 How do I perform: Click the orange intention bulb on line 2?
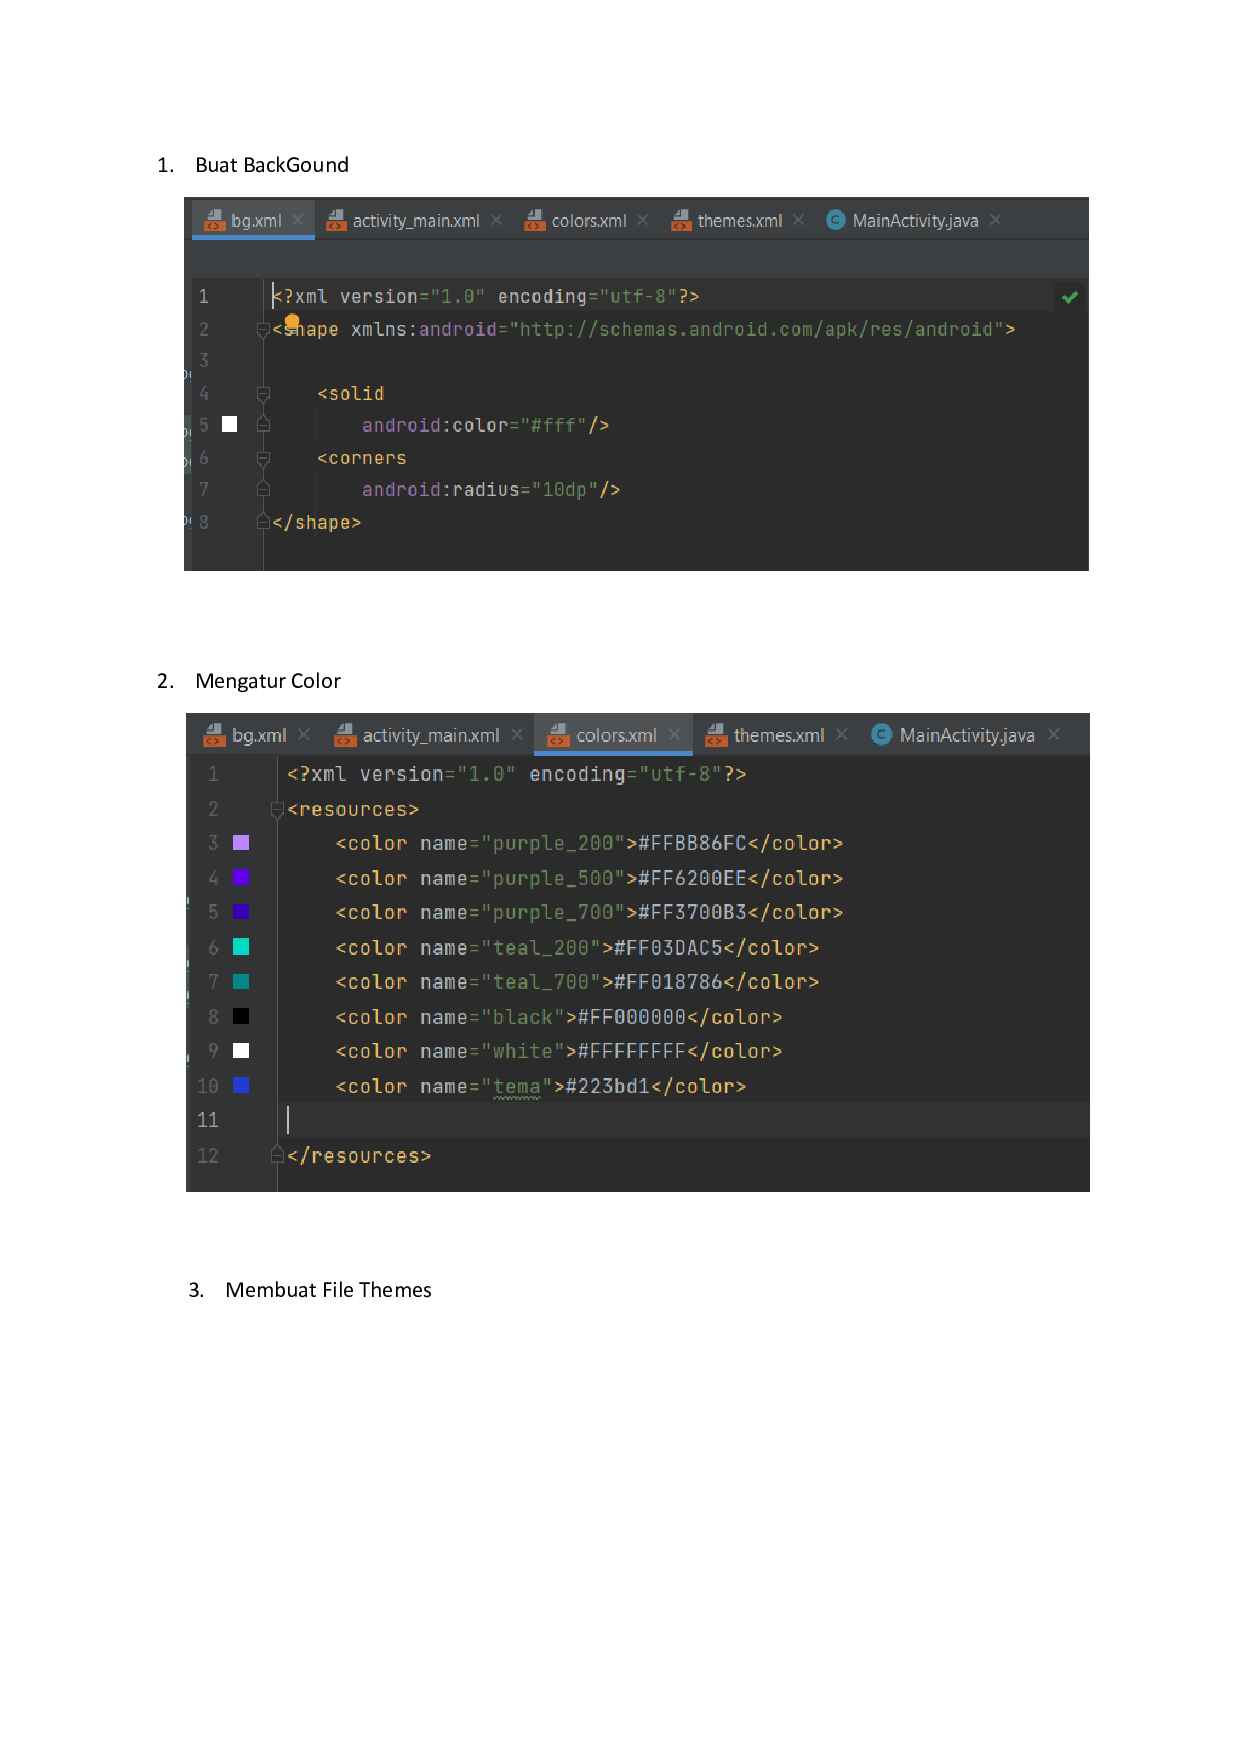(x=292, y=321)
